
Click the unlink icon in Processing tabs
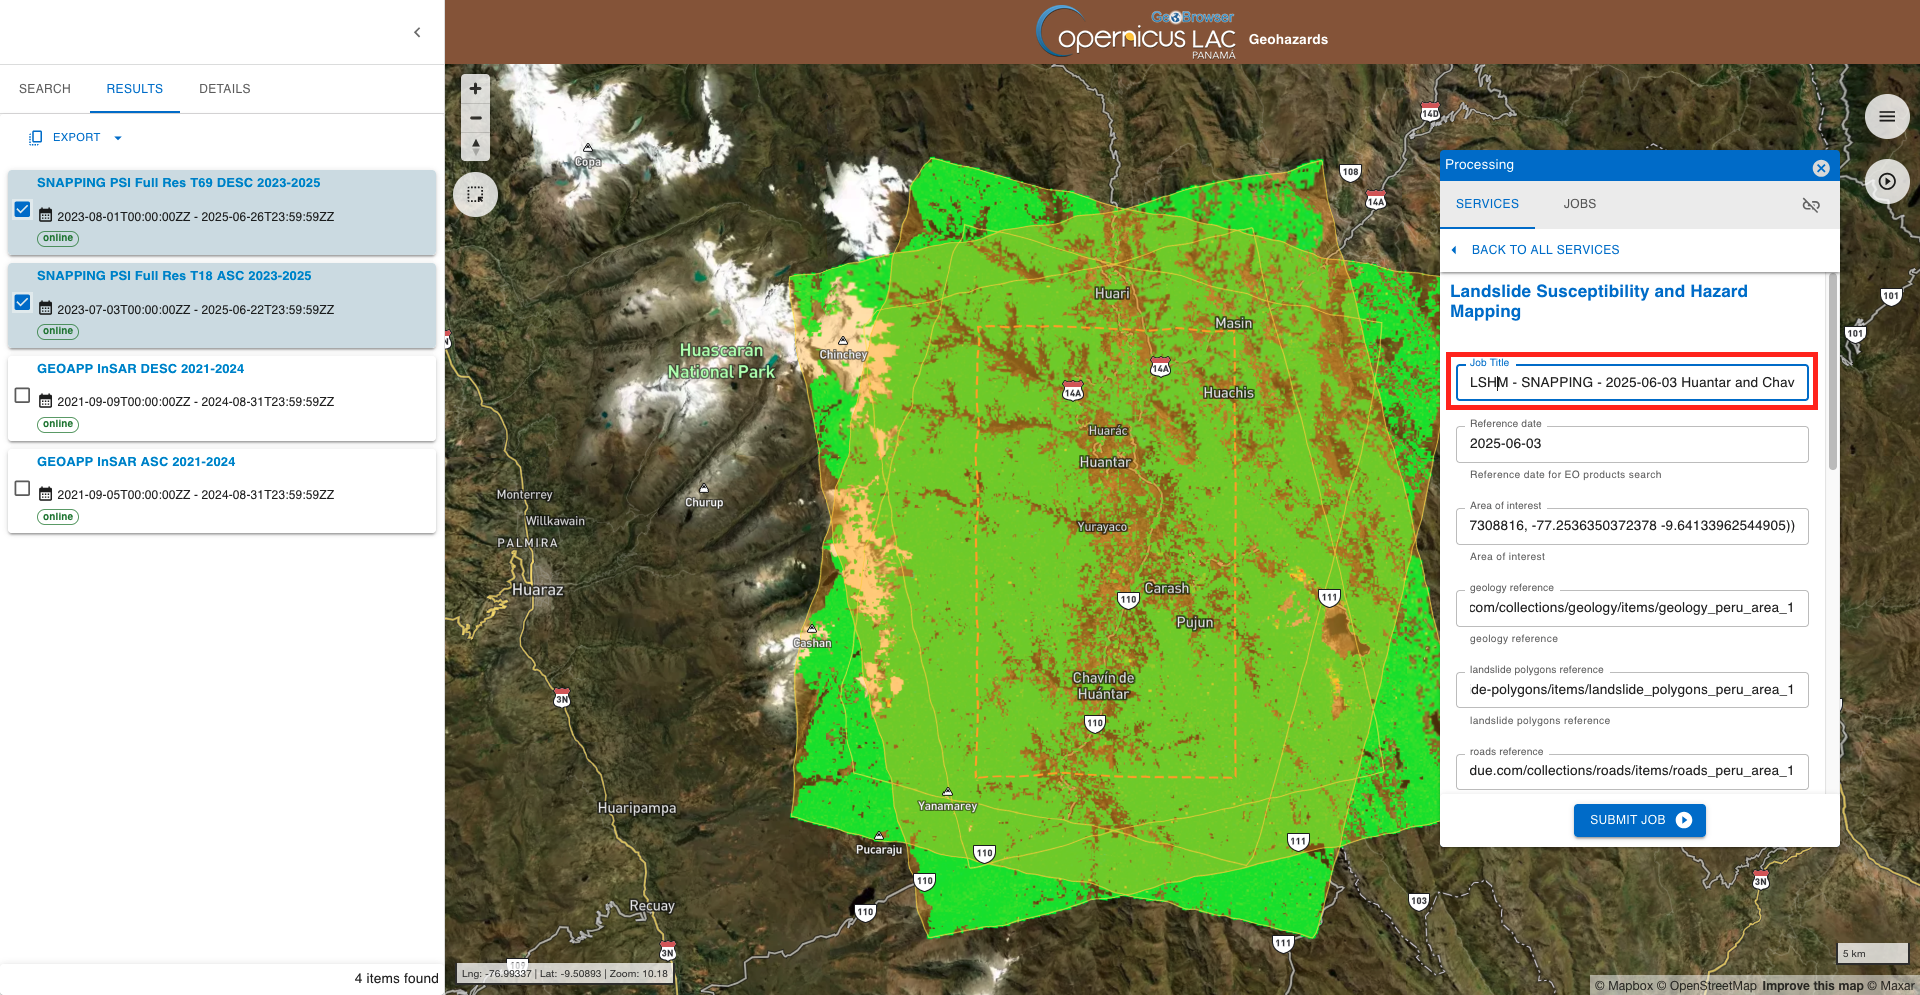1810,205
